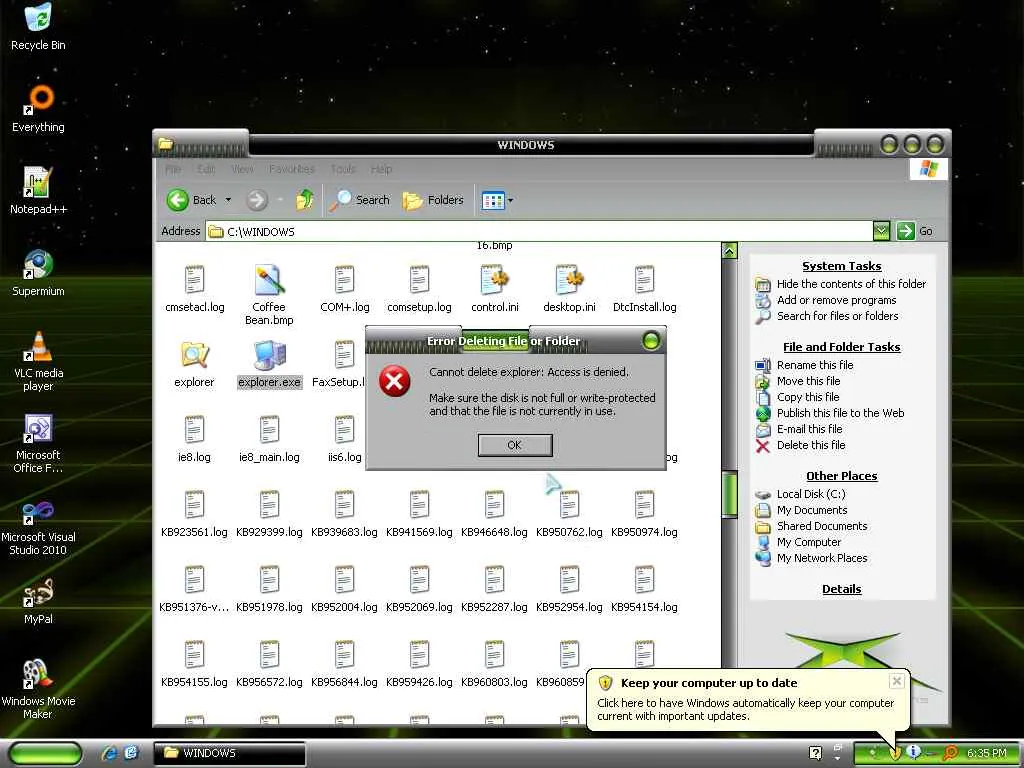Click the vertical scrollbar thumb
This screenshot has height=768, width=1024.
[729, 494]
